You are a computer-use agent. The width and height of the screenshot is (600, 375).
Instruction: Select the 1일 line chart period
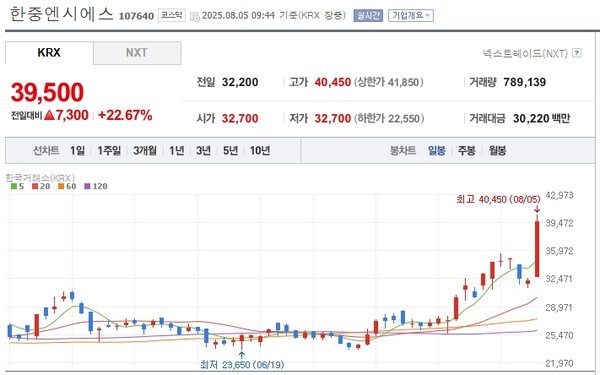(77, 150)
